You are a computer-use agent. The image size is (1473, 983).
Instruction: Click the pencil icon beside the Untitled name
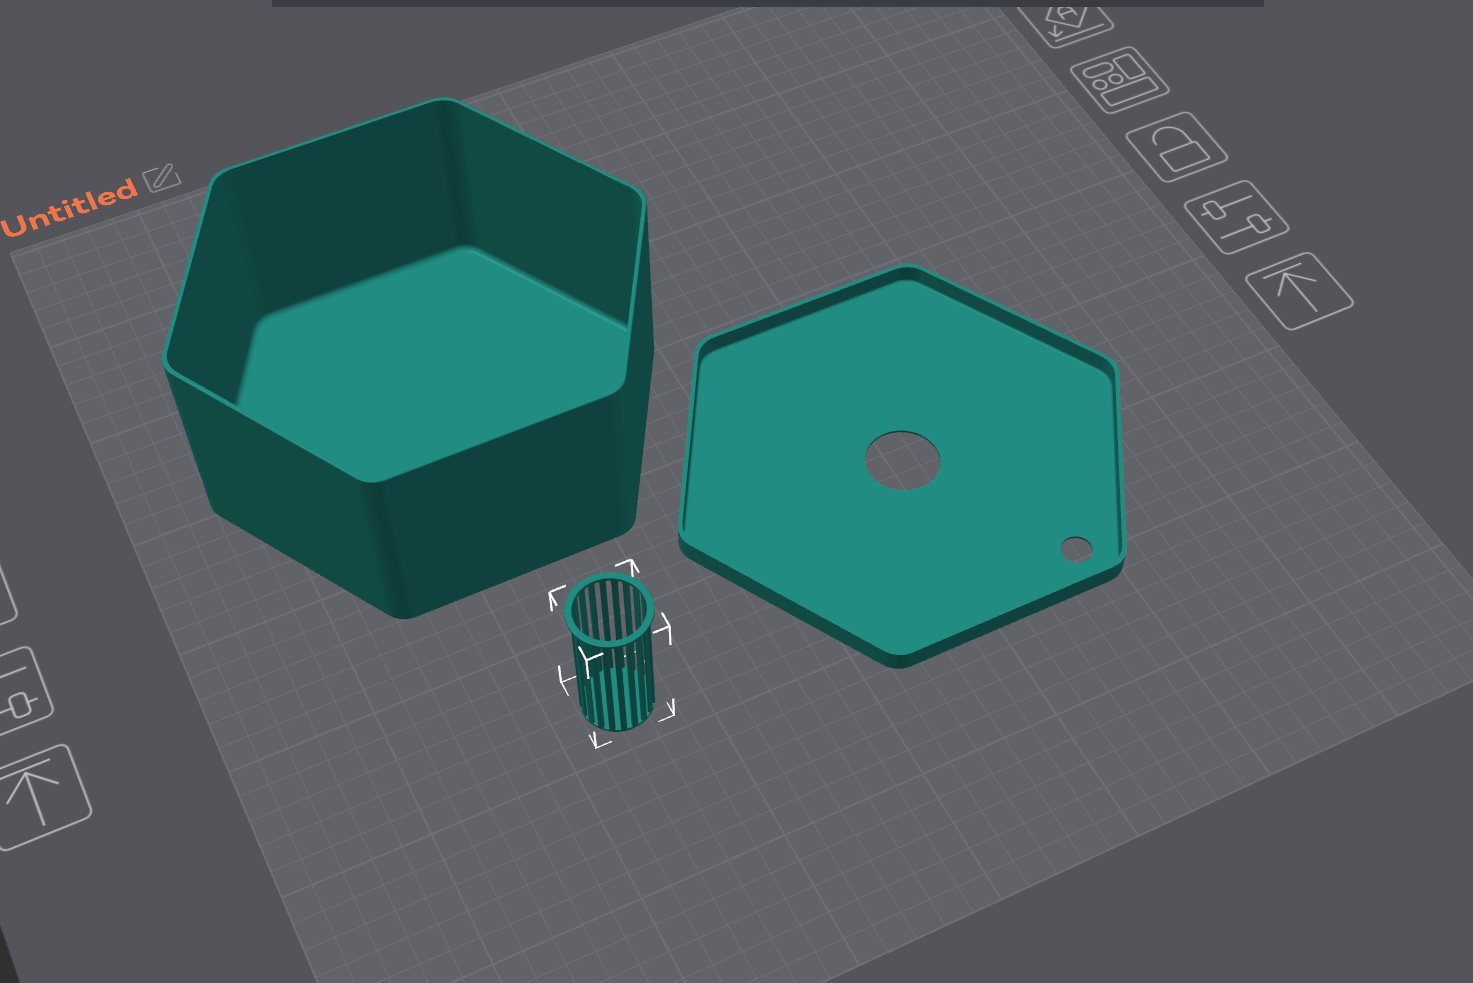pos(161,178)
